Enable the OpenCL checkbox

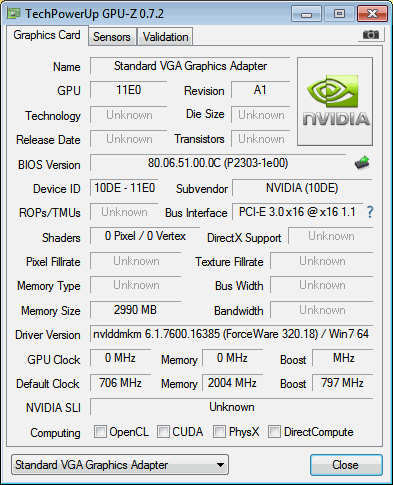[x=100, y=432]
